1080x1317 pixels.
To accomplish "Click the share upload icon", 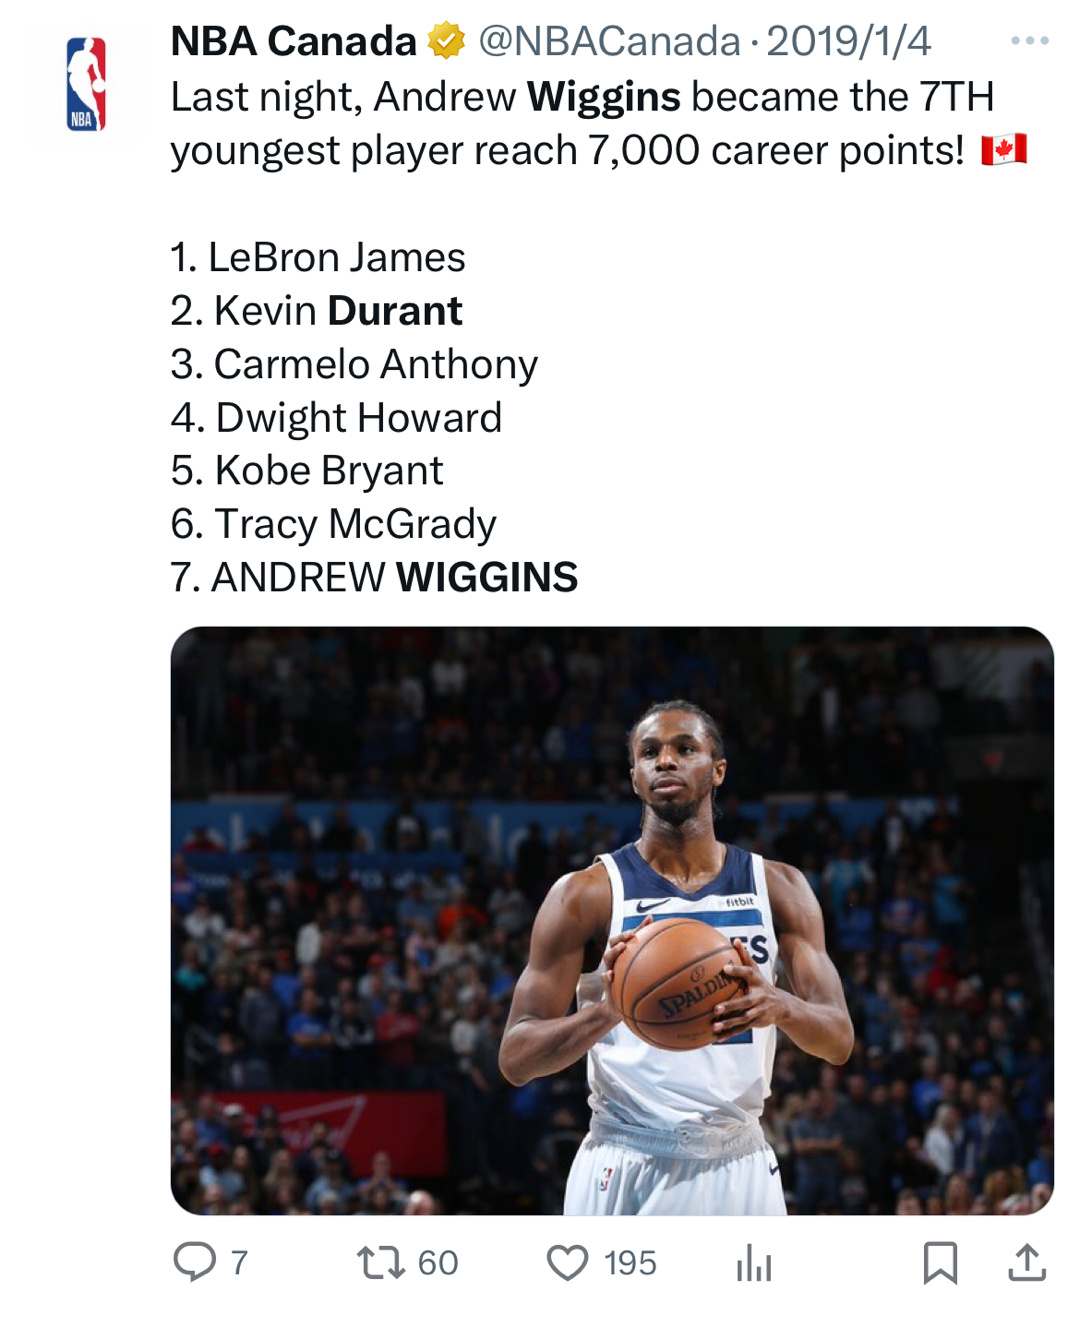I will (1026, 1262).
